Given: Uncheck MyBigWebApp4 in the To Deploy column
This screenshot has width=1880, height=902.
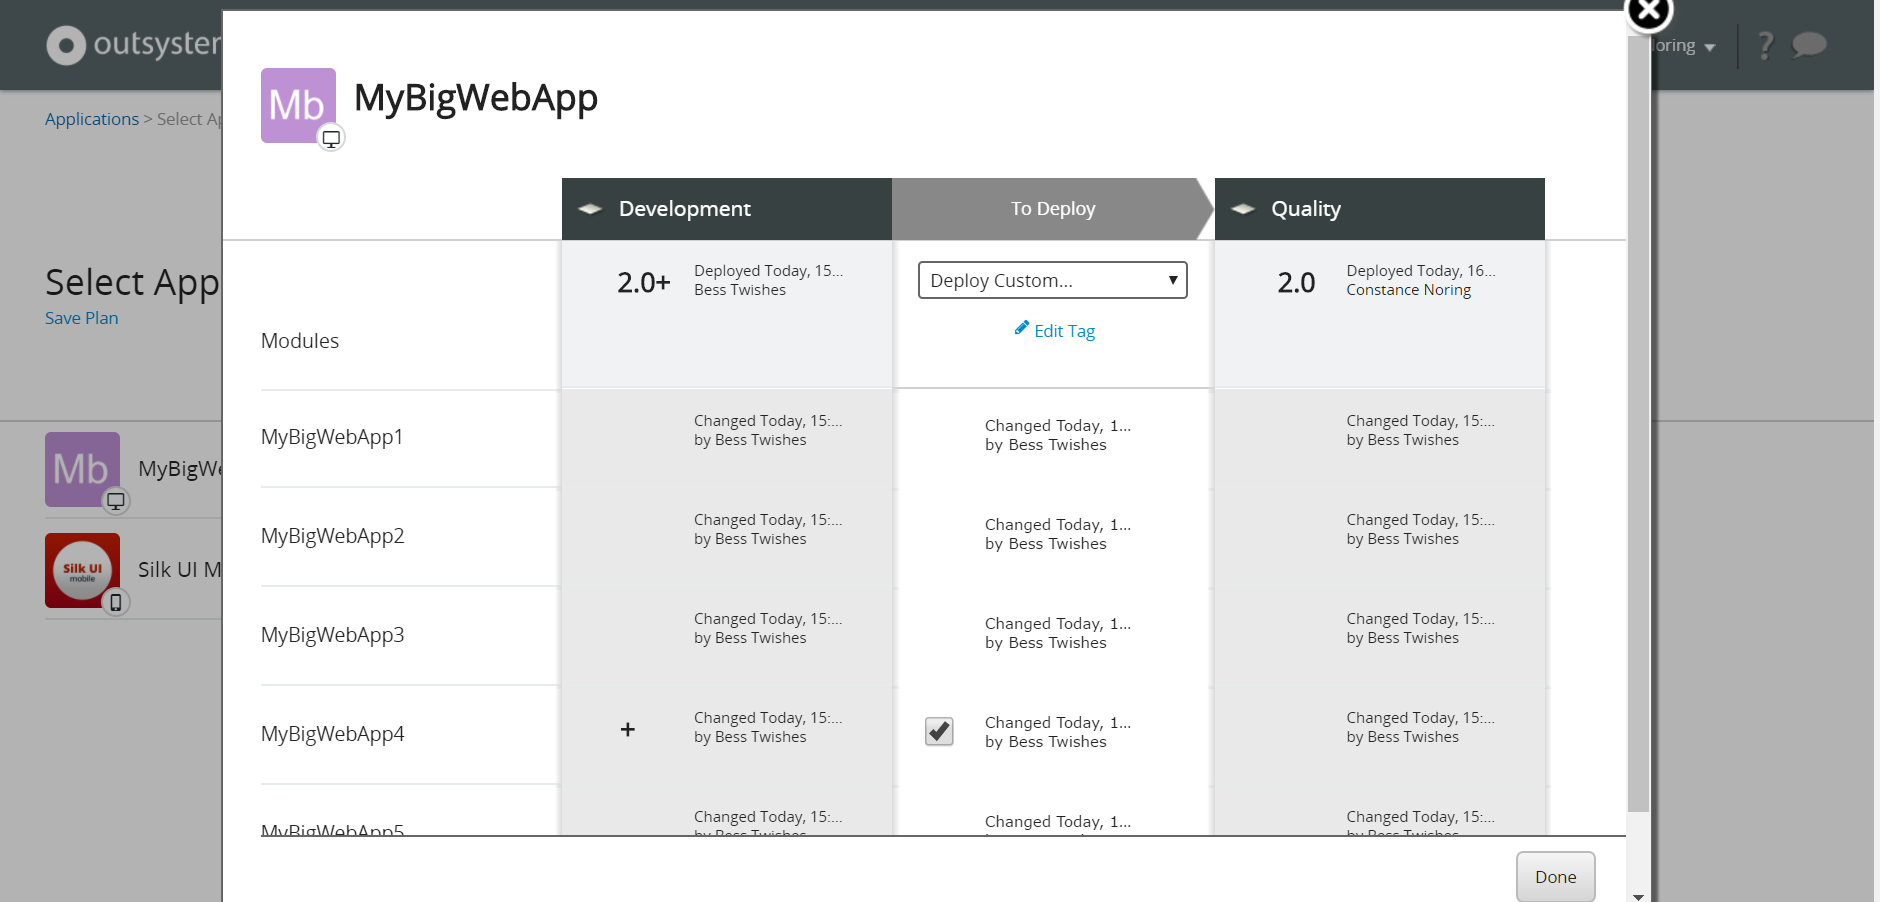Looking at the screenshot, I should [x=937, y=731].
